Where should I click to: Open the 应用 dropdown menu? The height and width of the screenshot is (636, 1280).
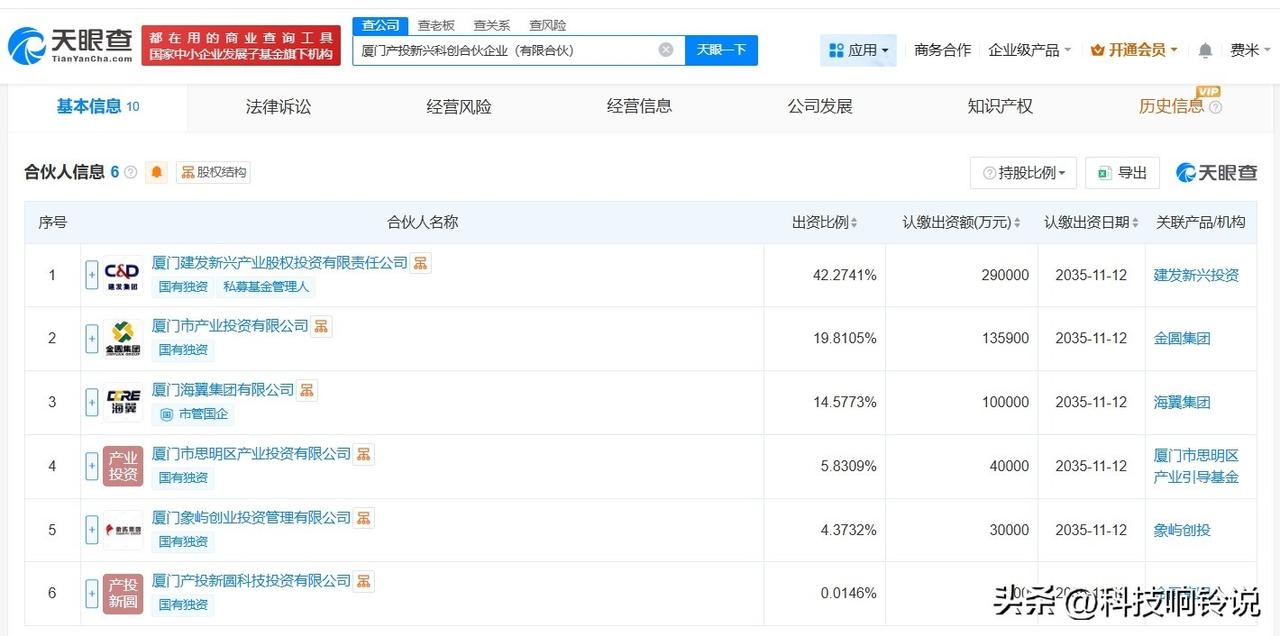click(x=858, y=50)
